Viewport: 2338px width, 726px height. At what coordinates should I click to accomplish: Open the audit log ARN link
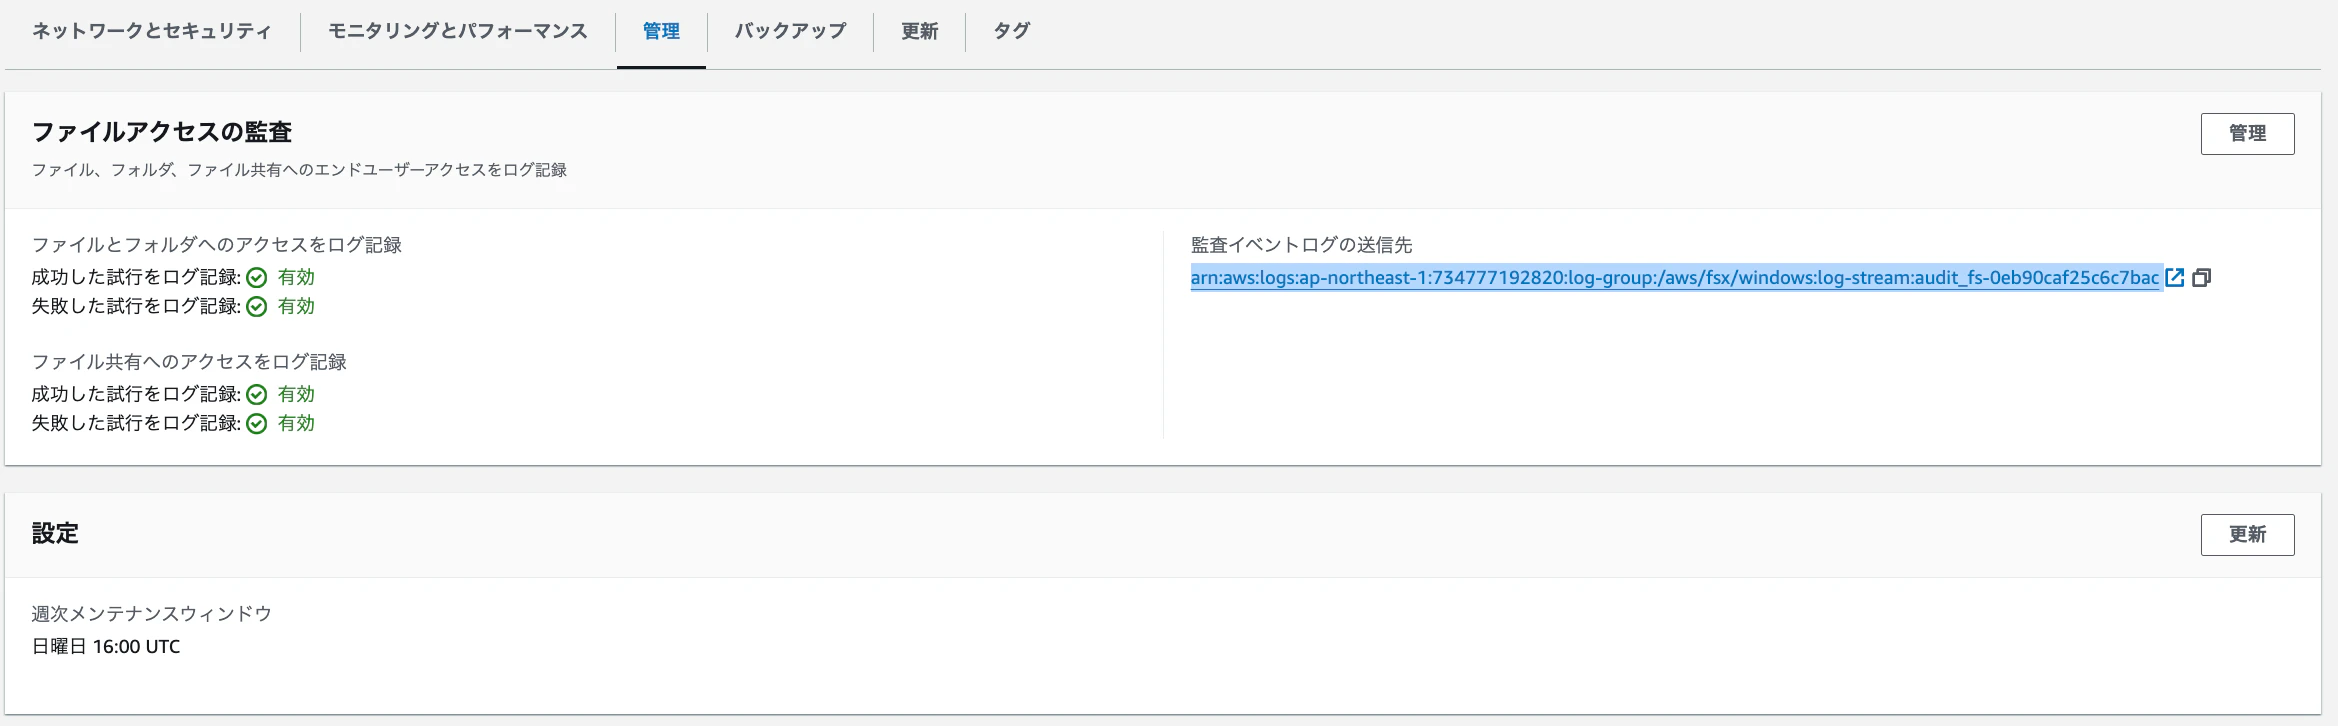click(x=1674, y=278)
